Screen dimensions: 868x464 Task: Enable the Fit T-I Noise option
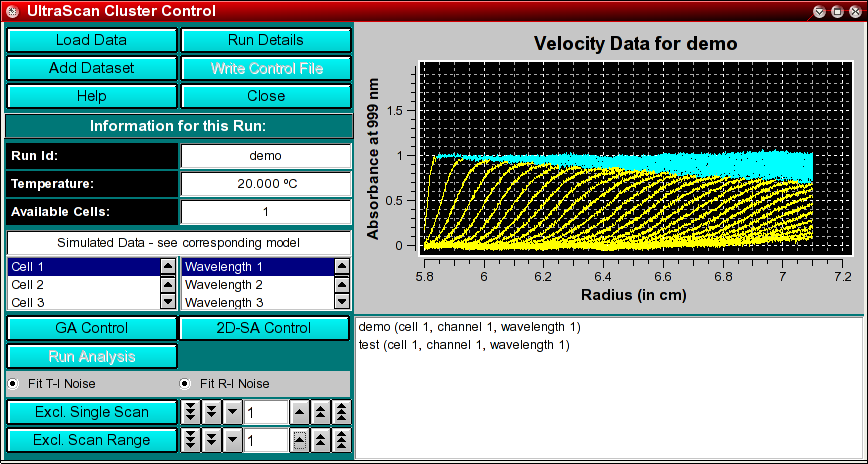pos(13,384)
